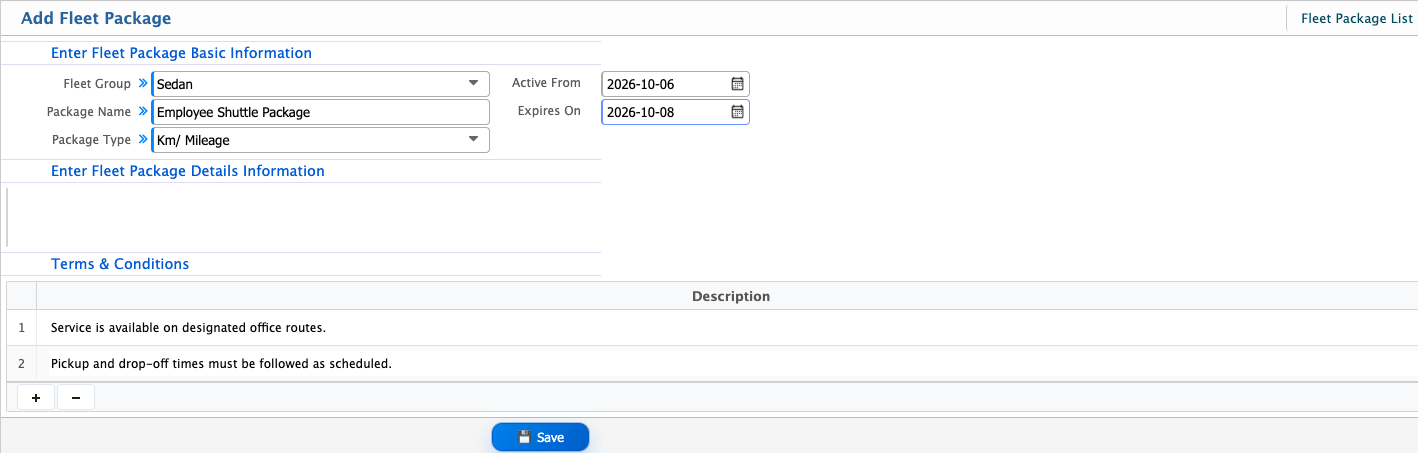Select row number 2 in terms table
1418x453 pixels.
click(21, 363)
